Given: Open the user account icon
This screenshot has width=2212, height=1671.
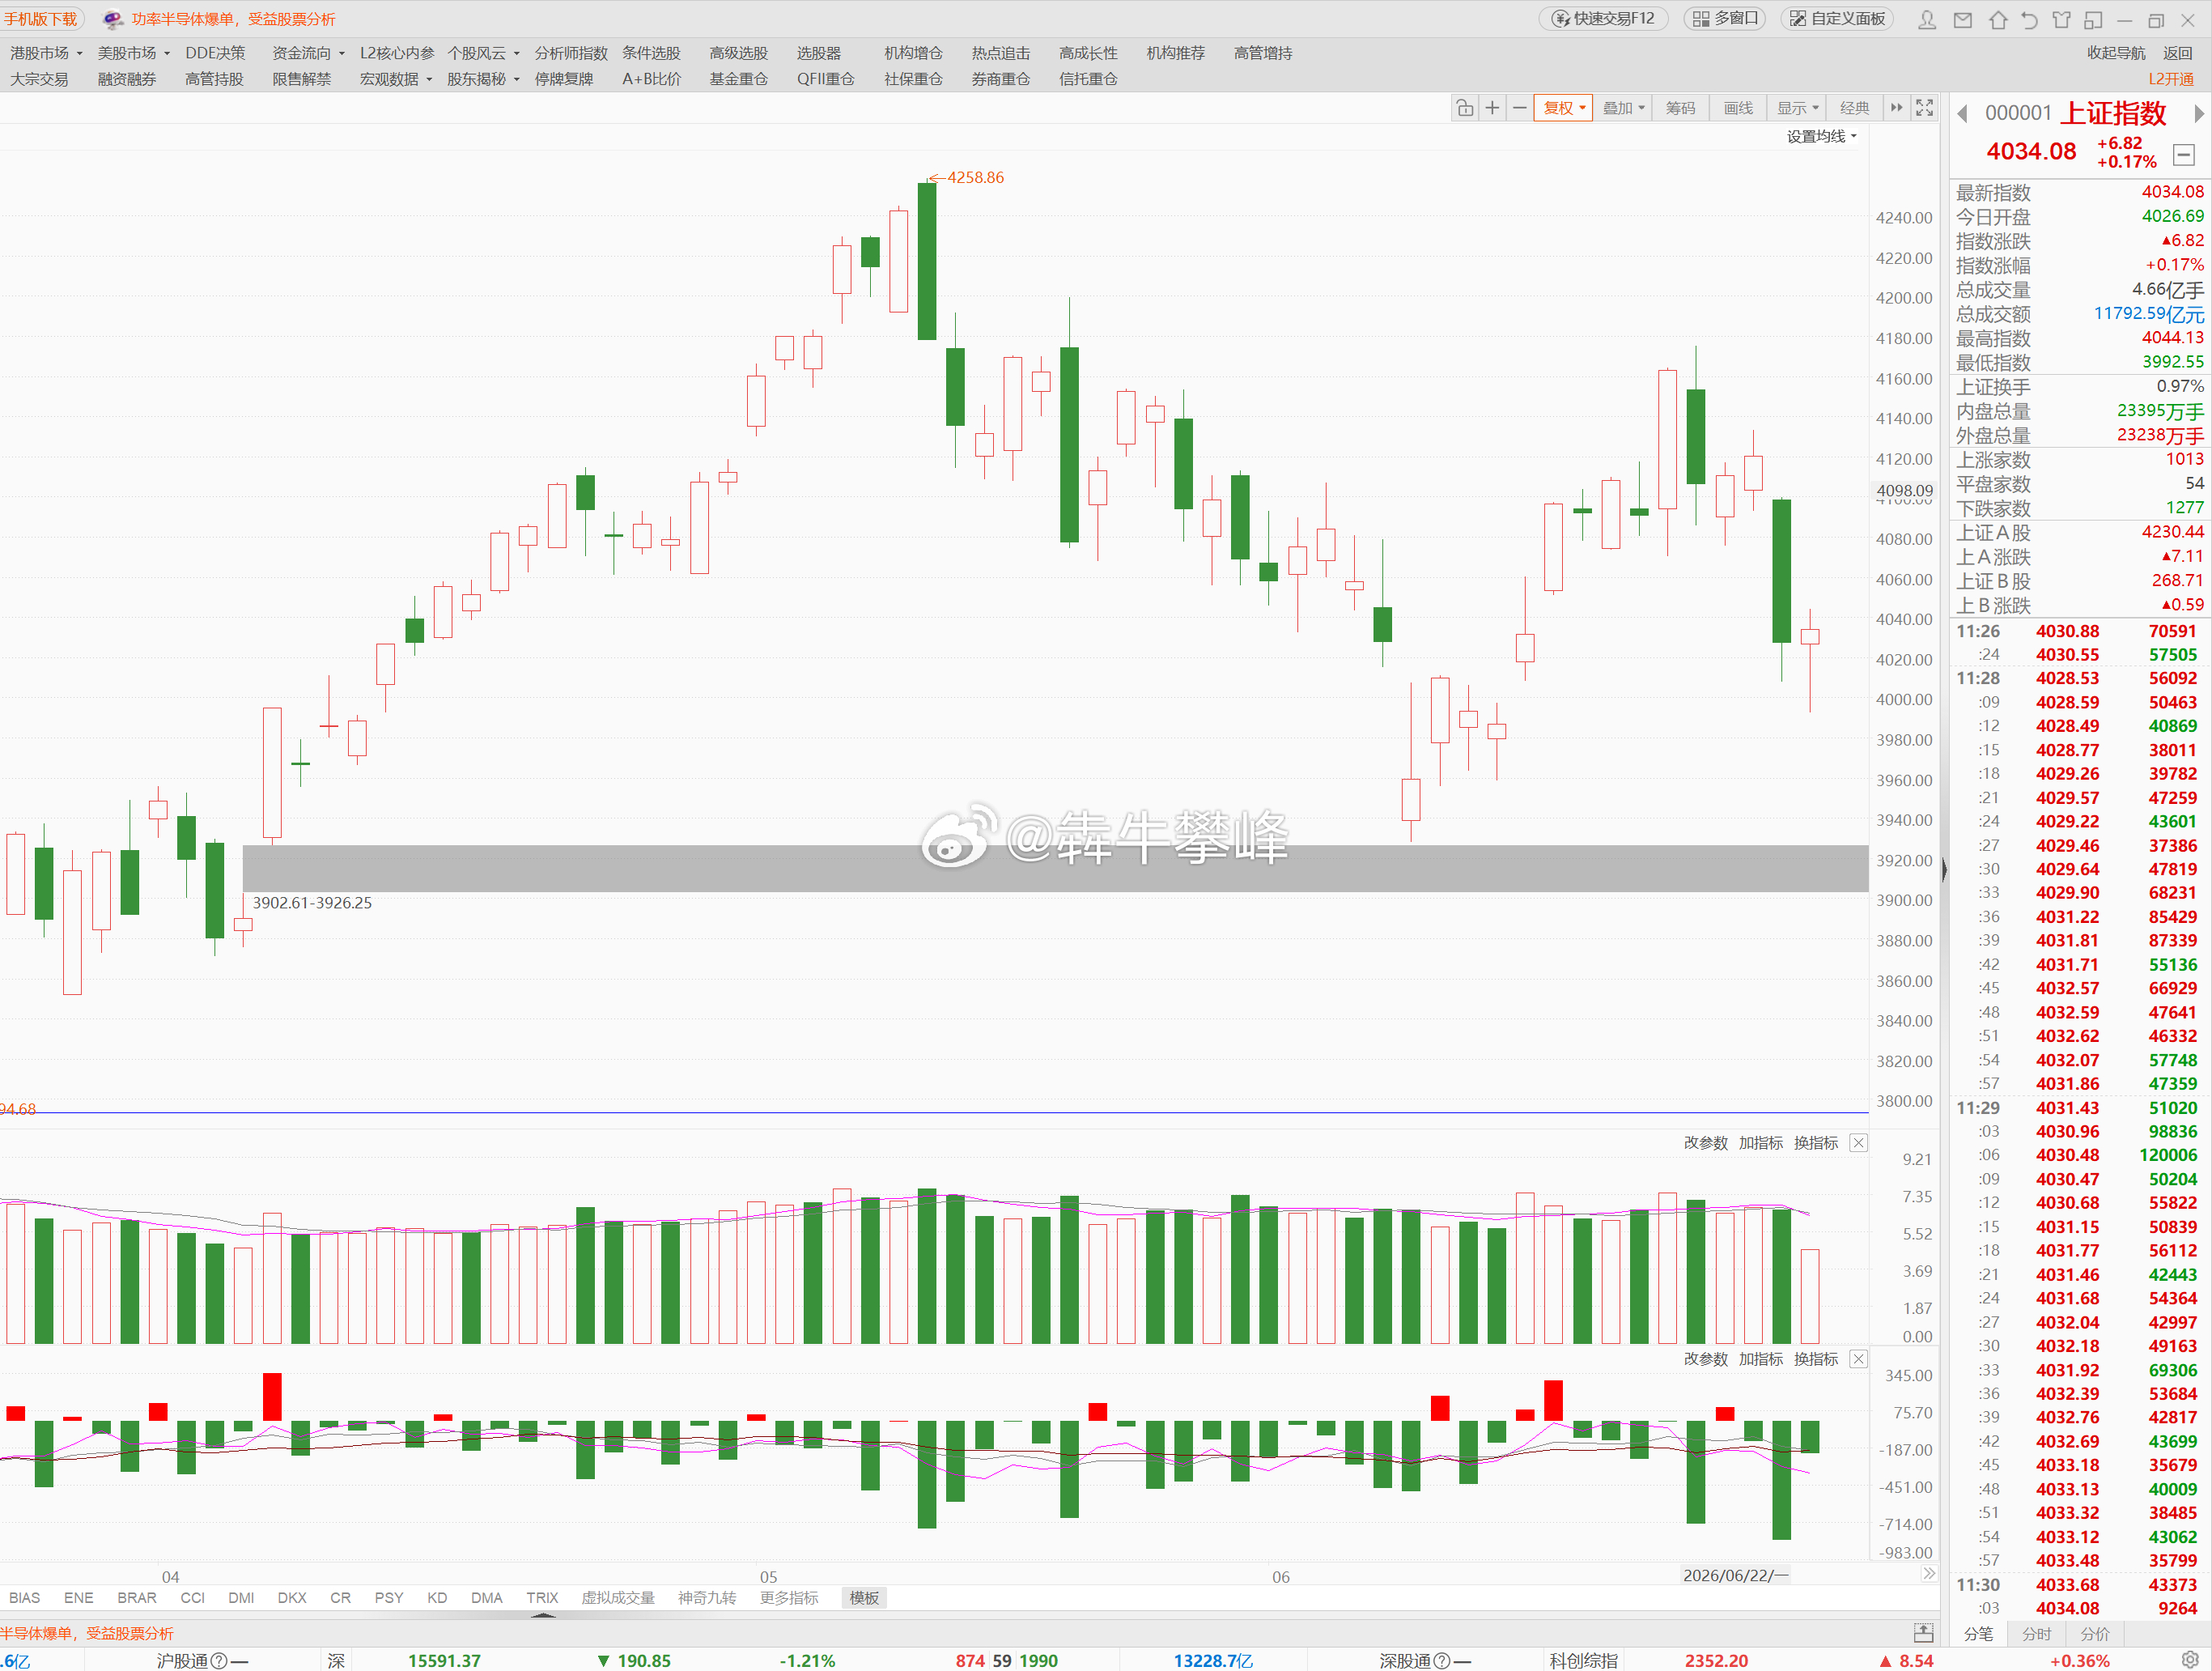Looking at the screenshot, I should tap(1927, 19).
